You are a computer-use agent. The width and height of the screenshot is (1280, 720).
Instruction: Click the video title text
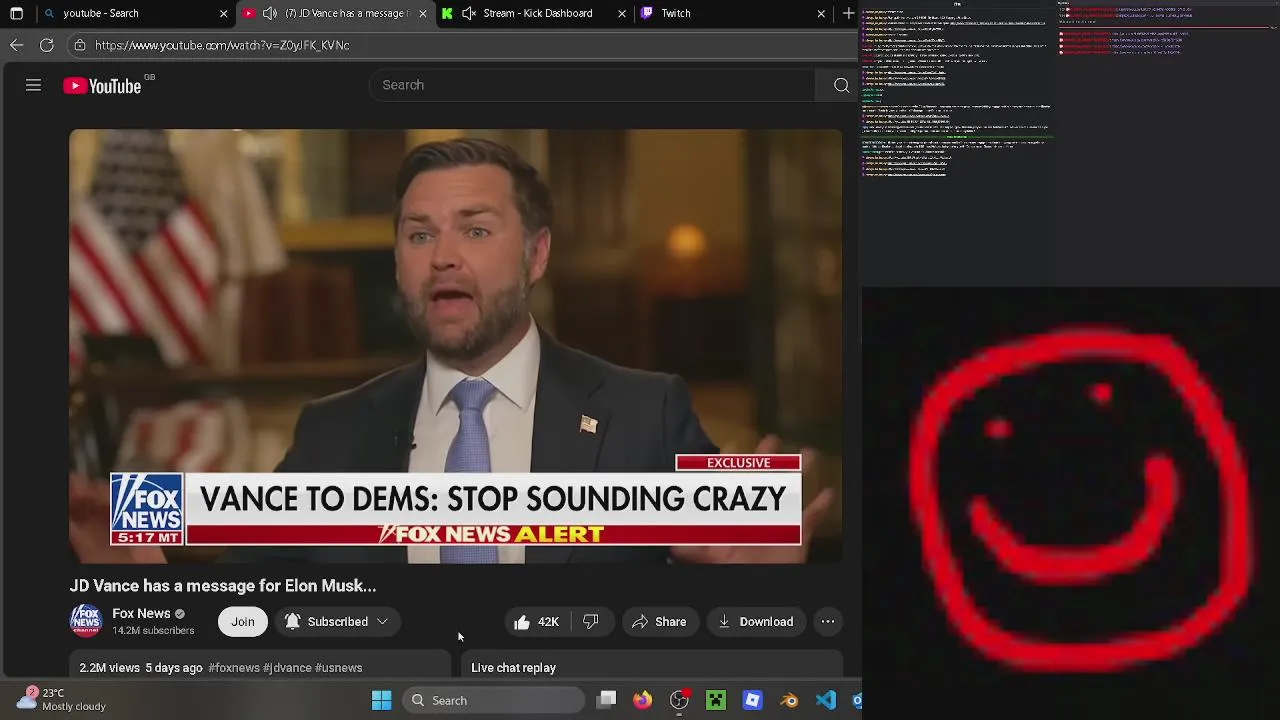[222, 586]
